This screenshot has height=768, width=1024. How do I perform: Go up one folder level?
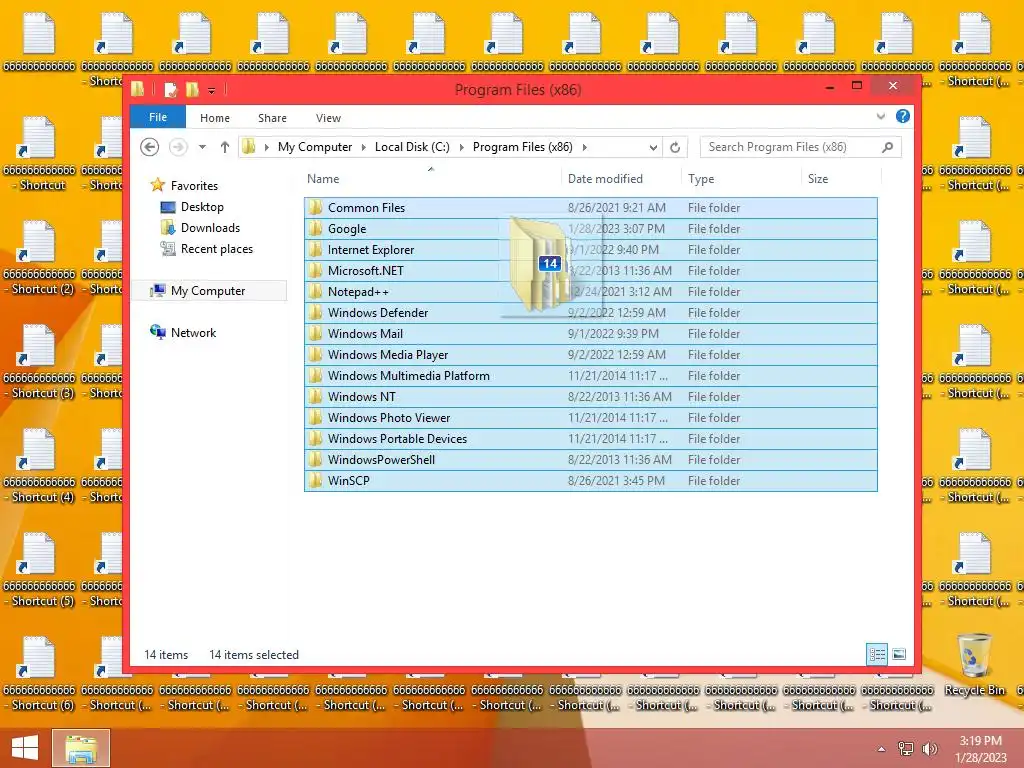tap(225, 148)
